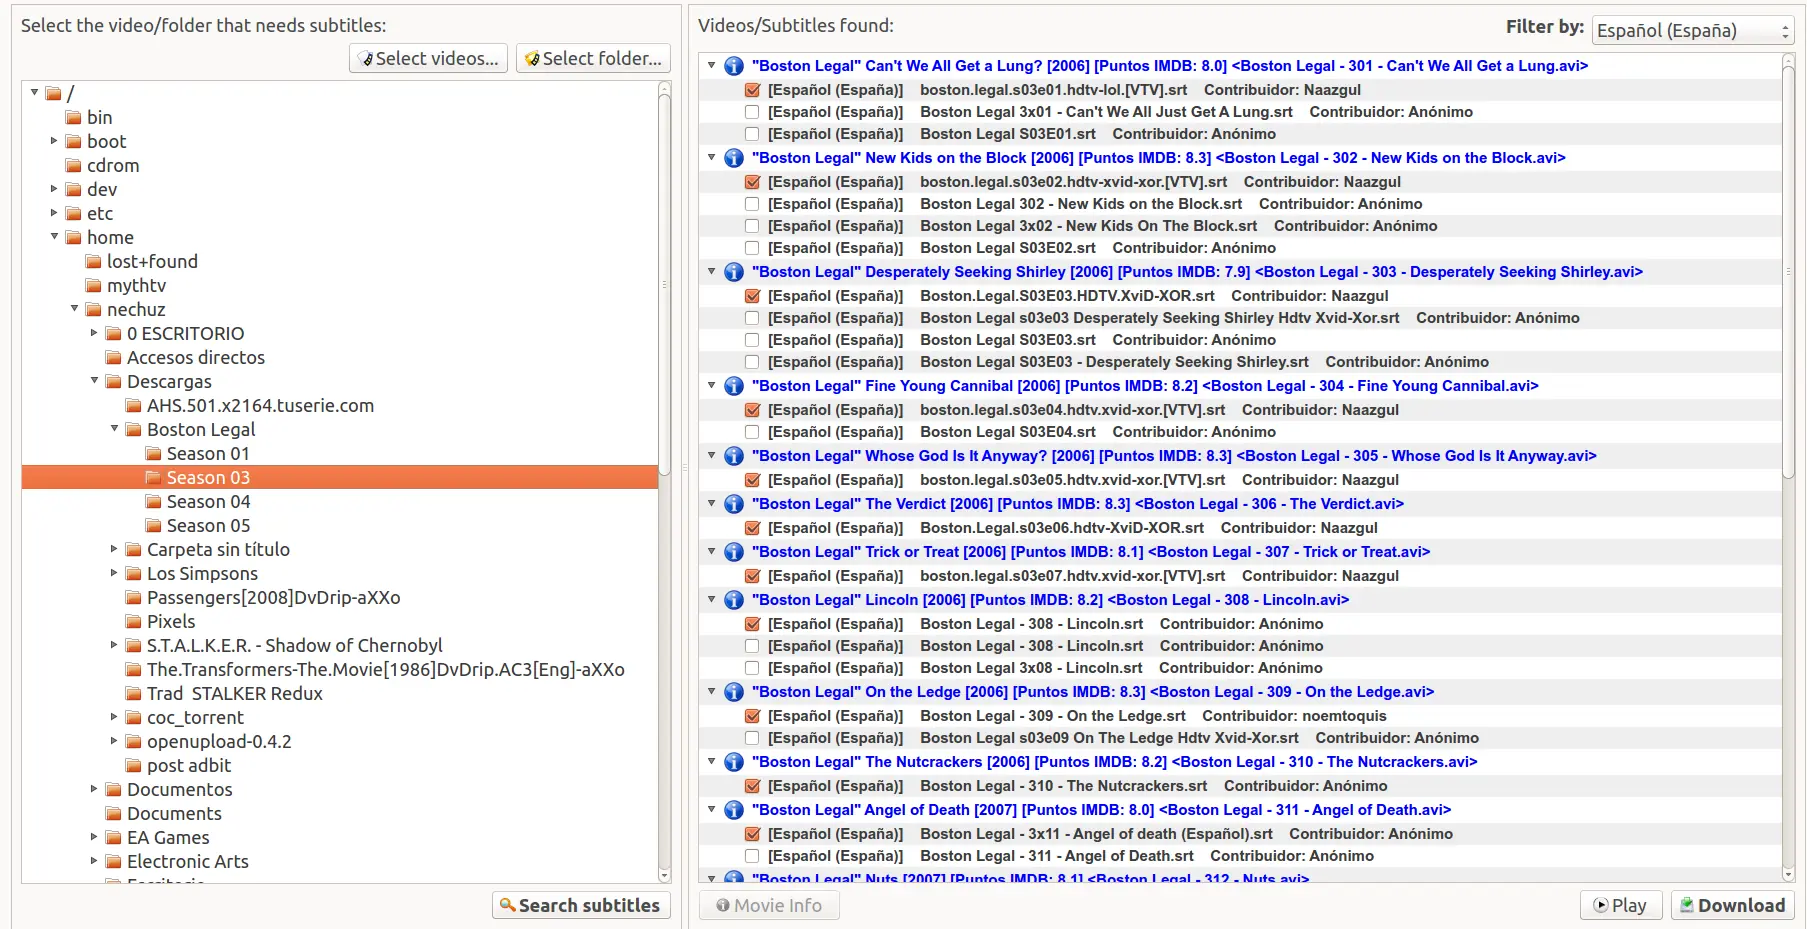Image resolution: width=1807 pixels, height=929 pixels.
Task: Select the Accesos directos folder
Action: point(195,358)
